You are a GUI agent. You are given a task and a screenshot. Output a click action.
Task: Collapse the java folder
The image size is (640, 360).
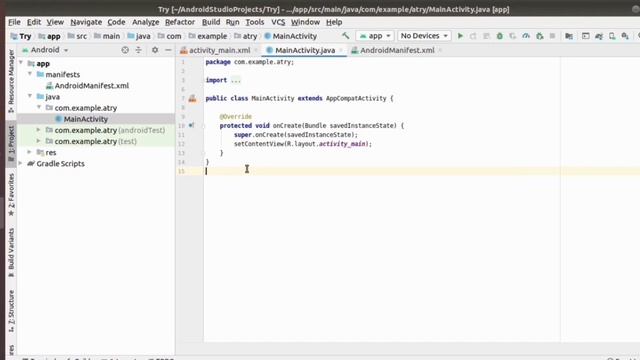coord(30,96)
